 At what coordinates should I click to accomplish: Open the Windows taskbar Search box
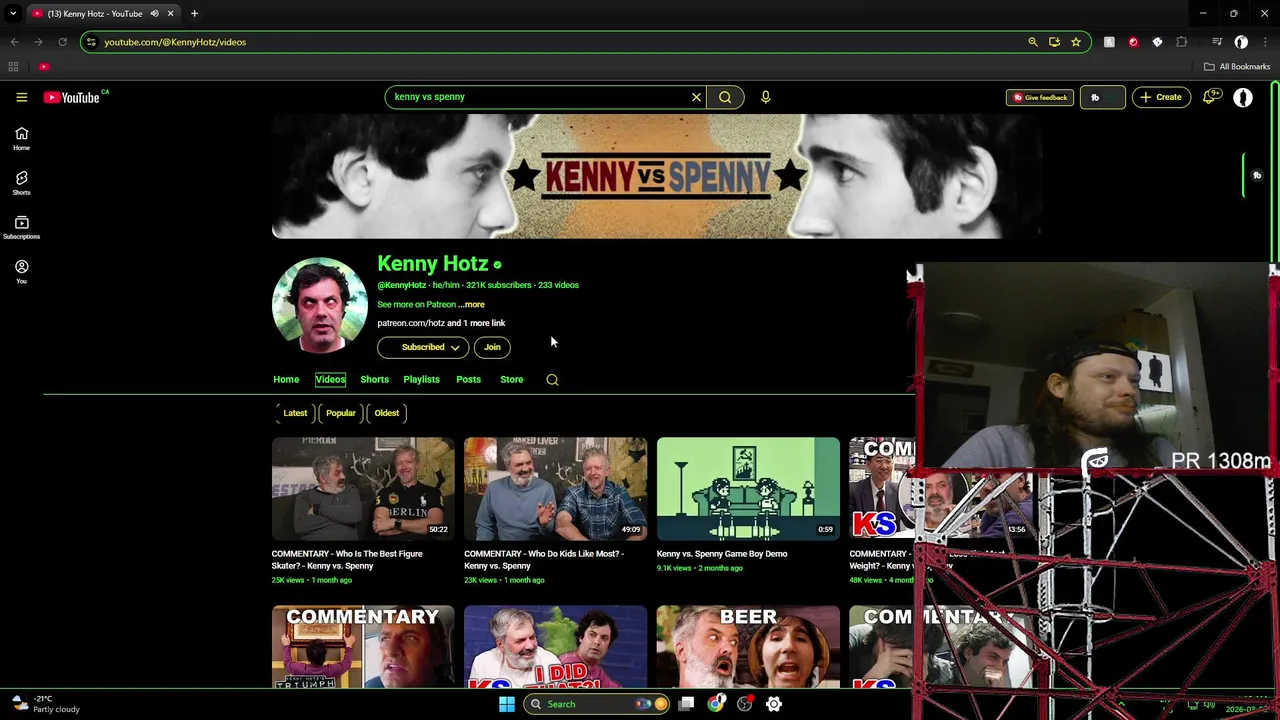click(598, 704)
